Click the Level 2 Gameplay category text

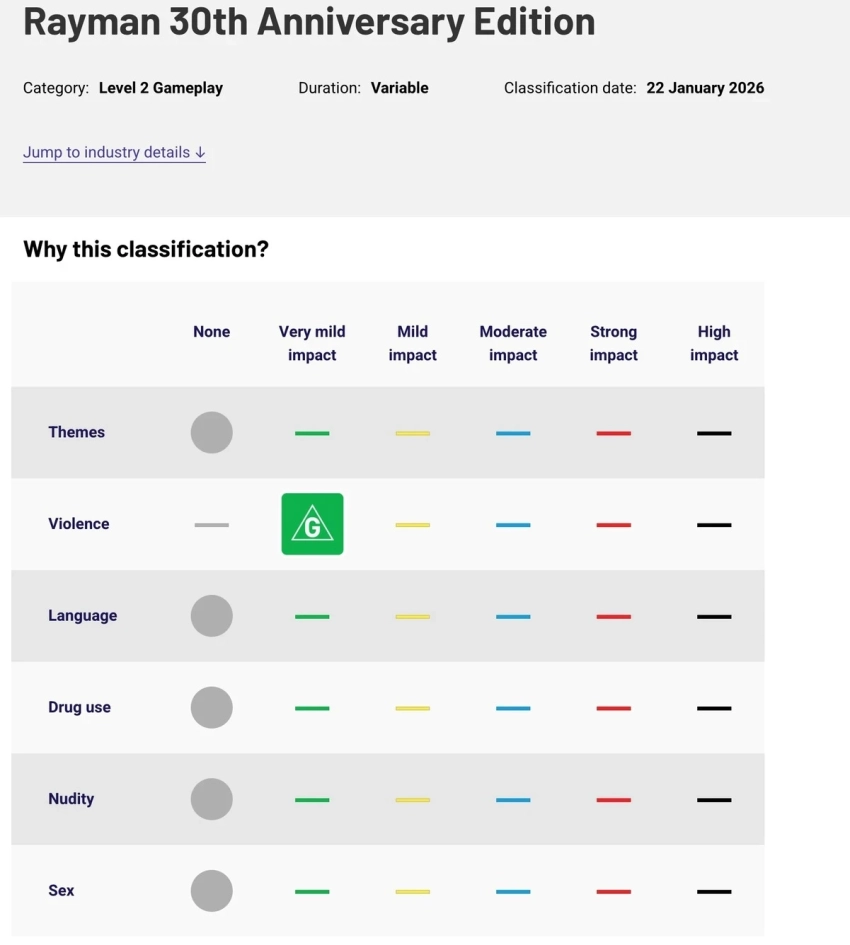coord(161,88)
